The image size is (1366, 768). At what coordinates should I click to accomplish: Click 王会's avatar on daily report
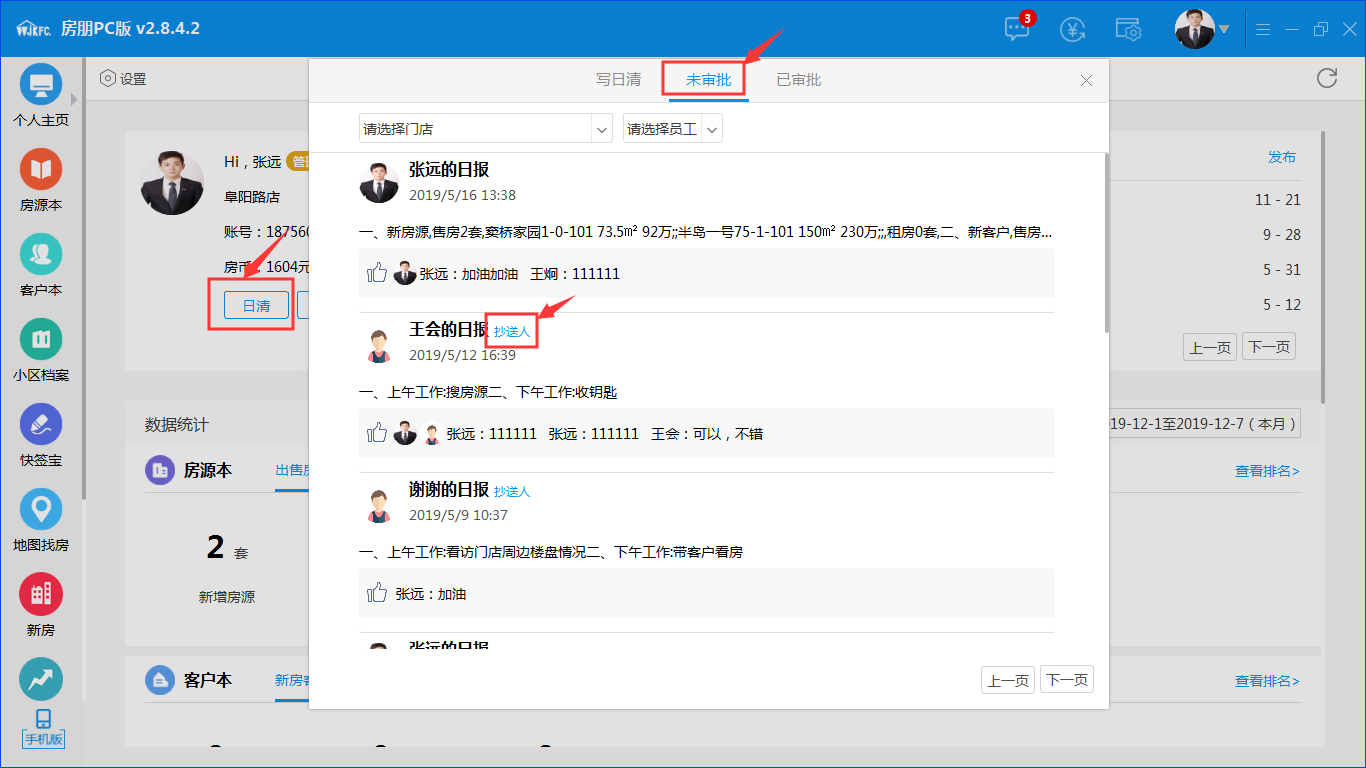tap(379, 344)
